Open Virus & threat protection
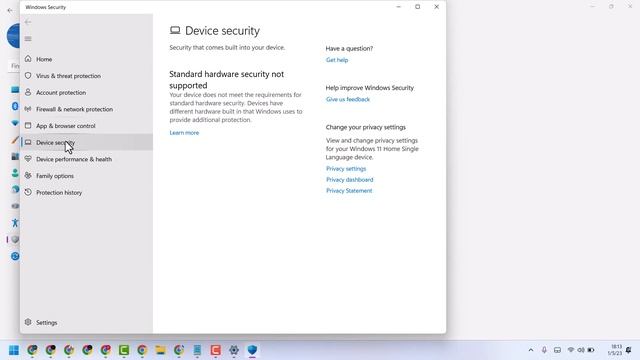 [x=87, y=76]
